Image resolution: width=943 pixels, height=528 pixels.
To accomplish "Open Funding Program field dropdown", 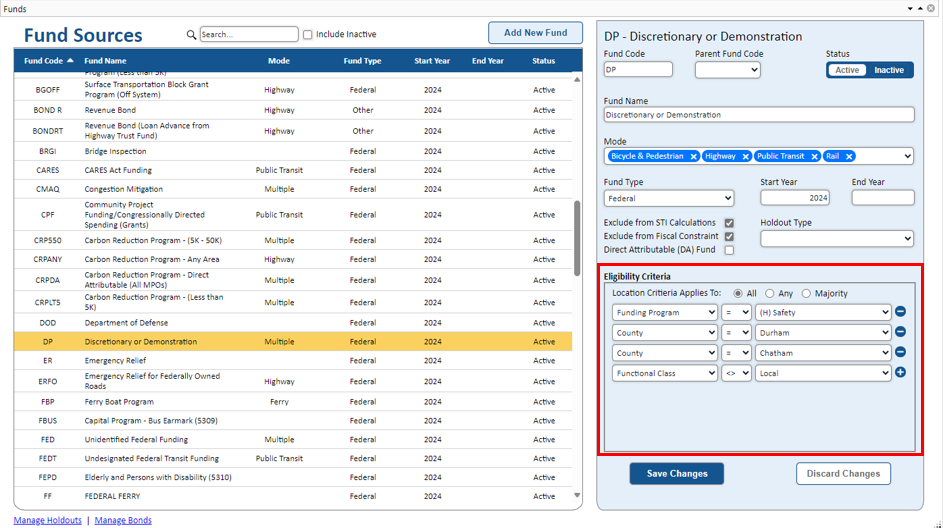I will [x=665, y=313].
